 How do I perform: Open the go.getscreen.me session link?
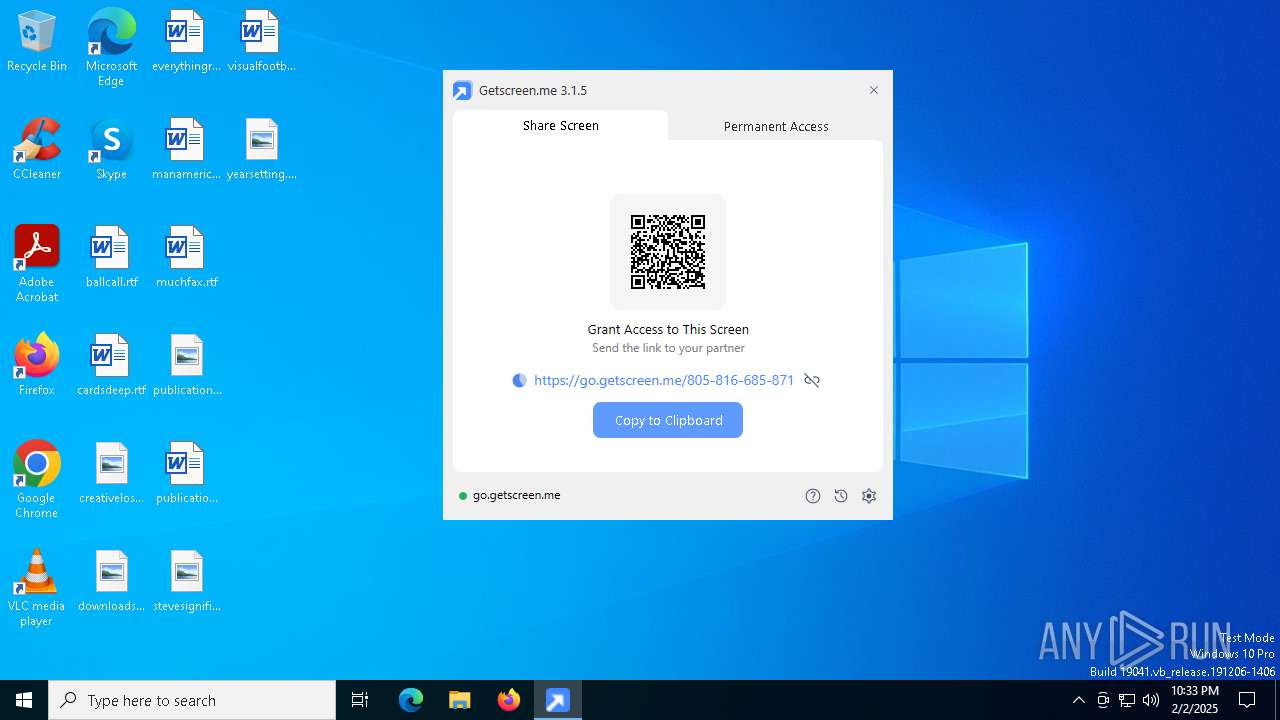[x=664, y=380]
